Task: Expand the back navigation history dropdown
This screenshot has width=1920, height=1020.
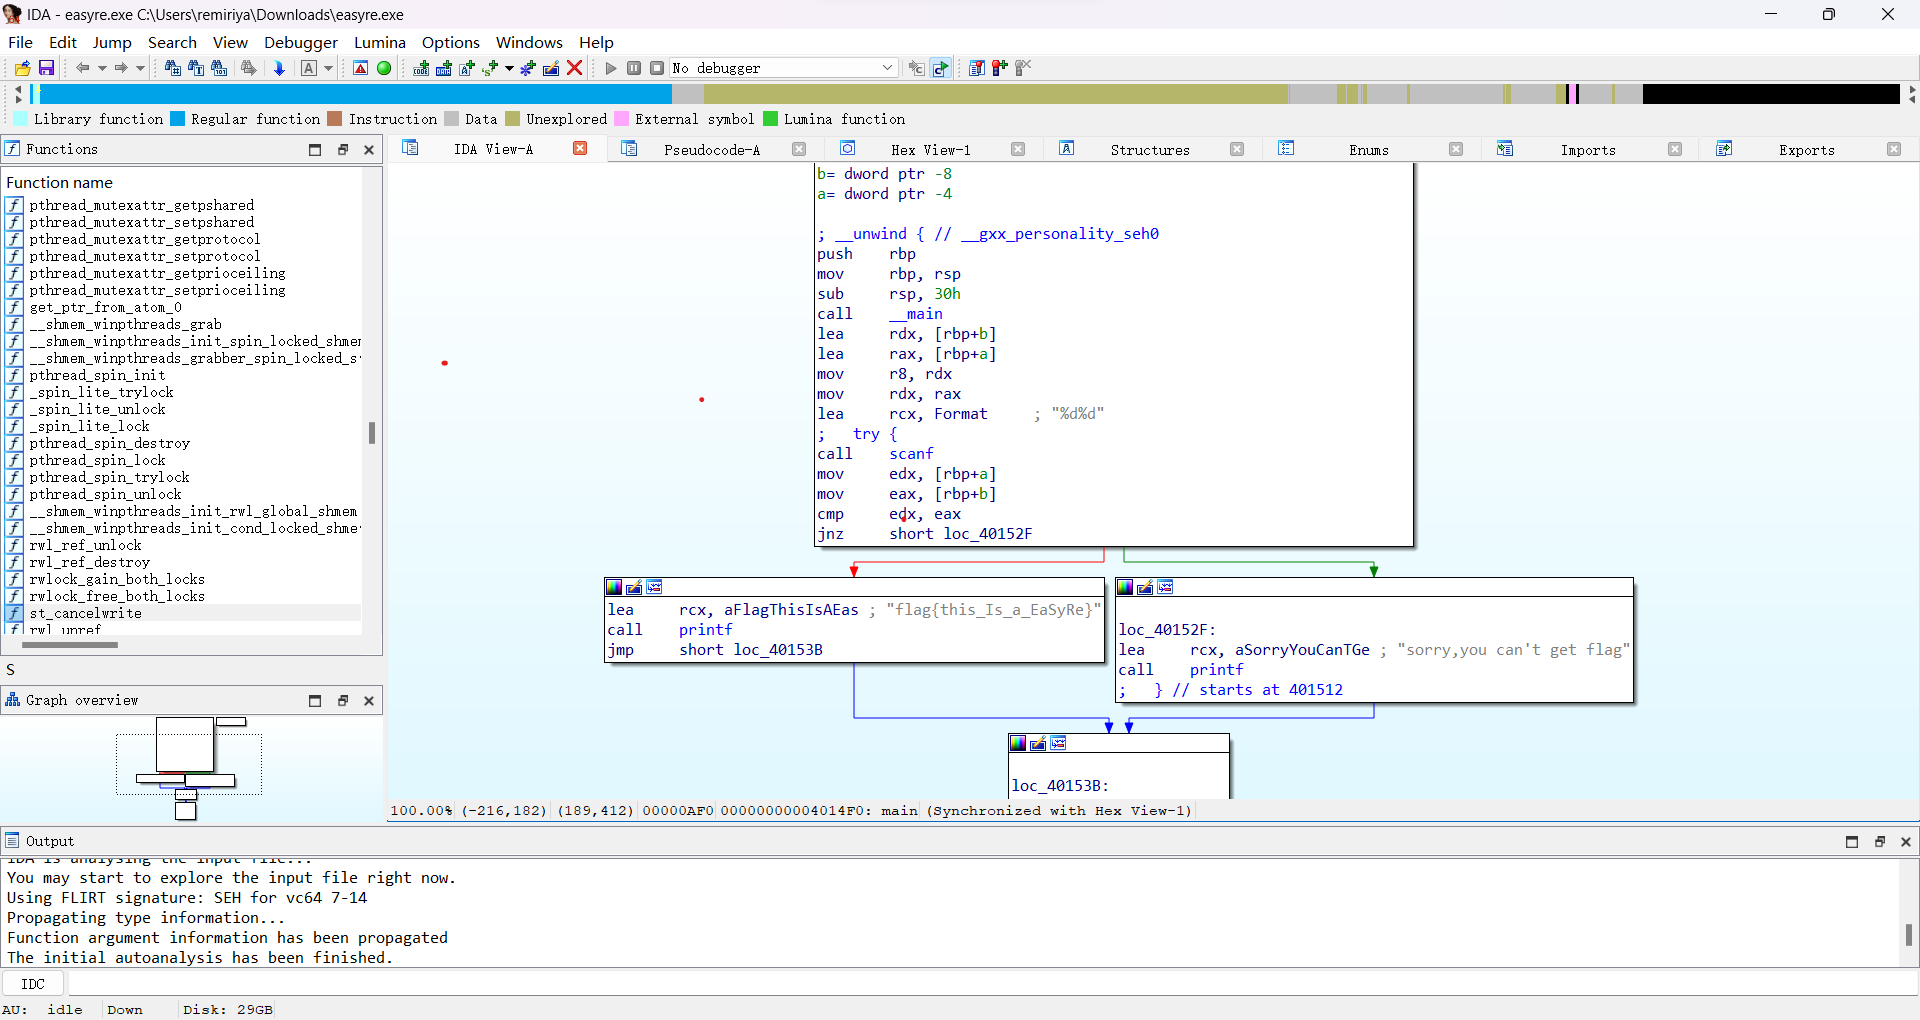Action: (x=102, y=68)
